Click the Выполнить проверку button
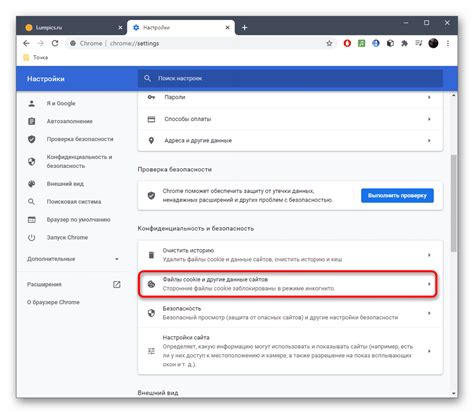Screen dimensions: 474x414 coord(397,195)
